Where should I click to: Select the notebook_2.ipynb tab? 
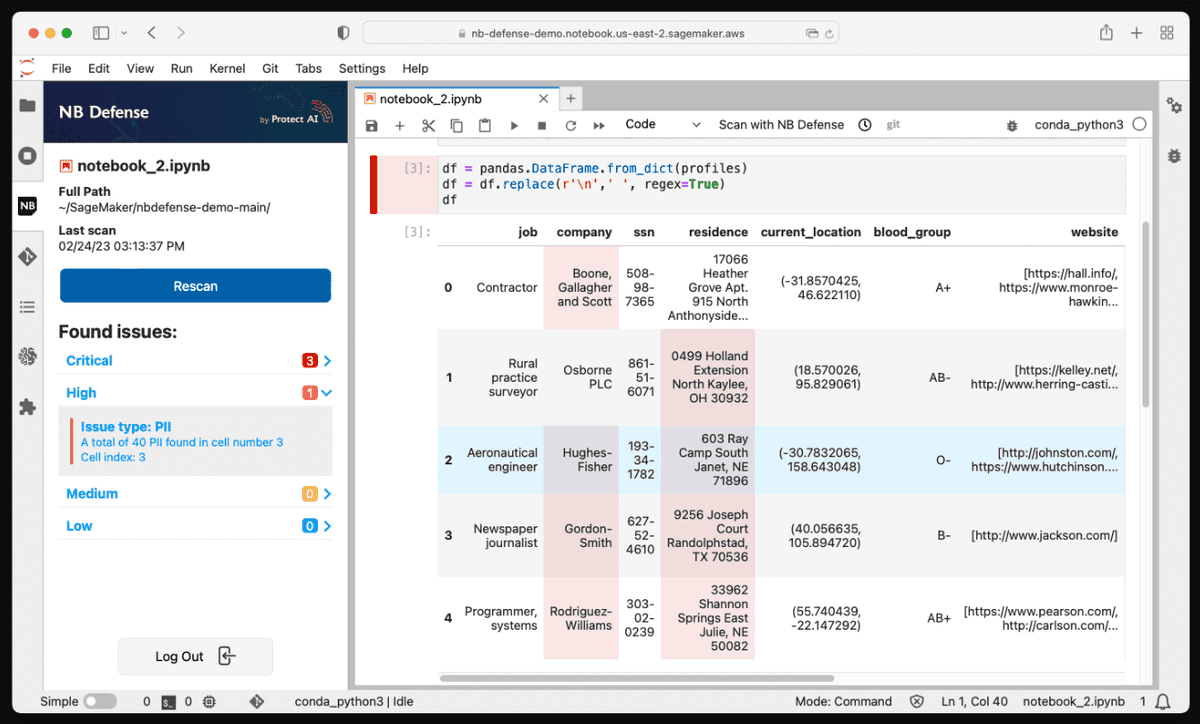click(x=458, y=99)
